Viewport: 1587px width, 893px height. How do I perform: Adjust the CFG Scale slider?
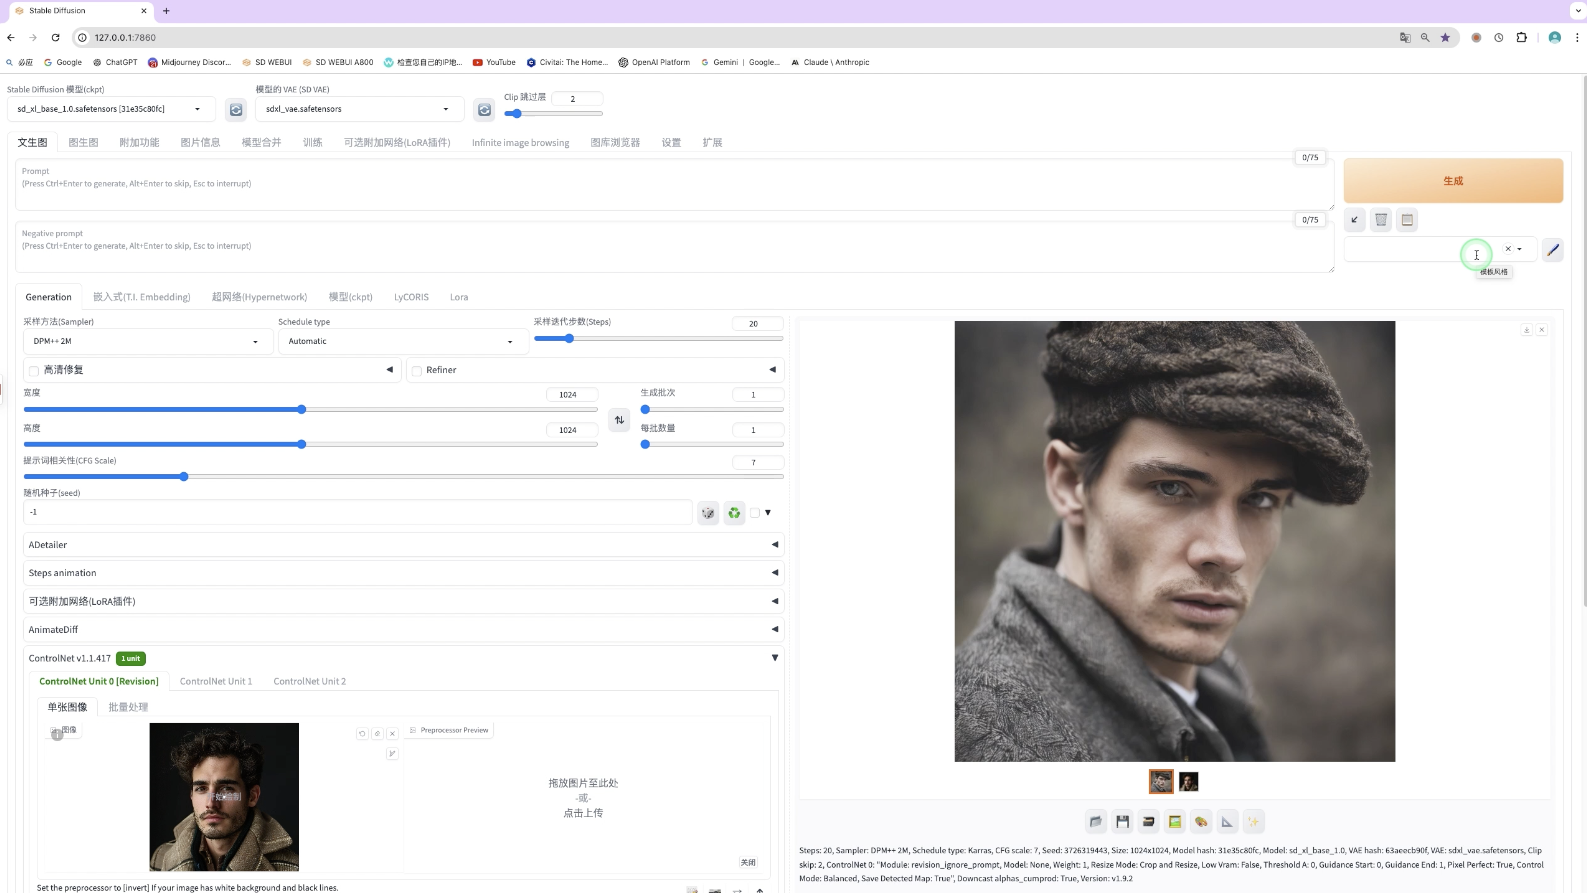(403, 477)
